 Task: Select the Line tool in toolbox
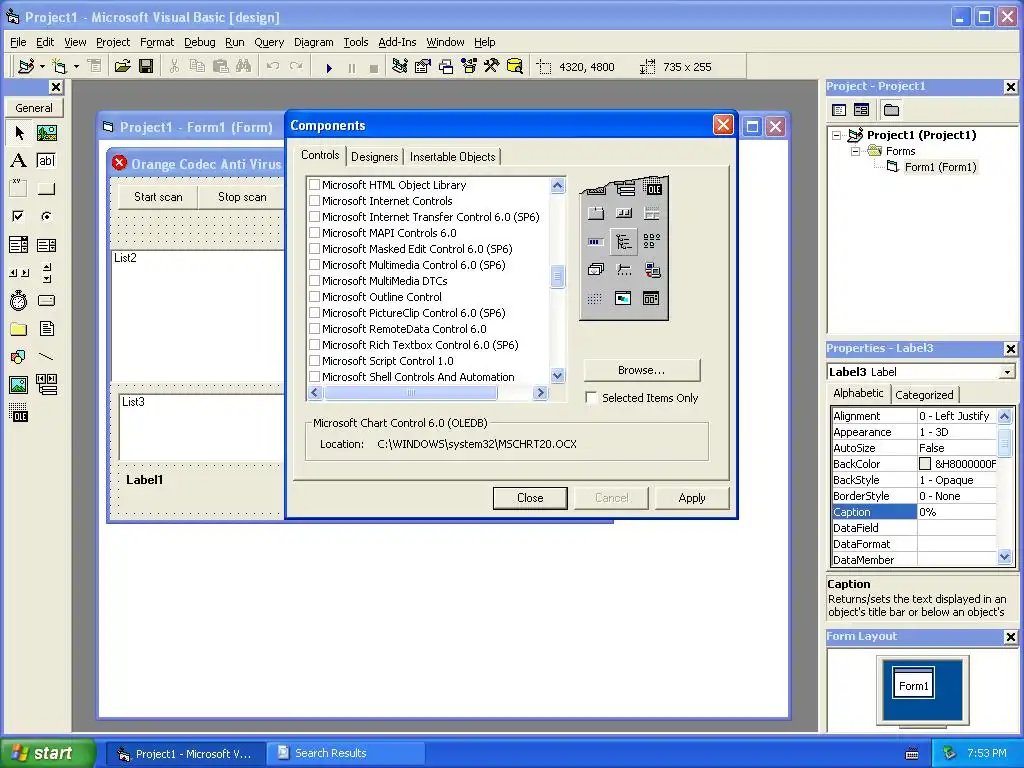[46, 357]
